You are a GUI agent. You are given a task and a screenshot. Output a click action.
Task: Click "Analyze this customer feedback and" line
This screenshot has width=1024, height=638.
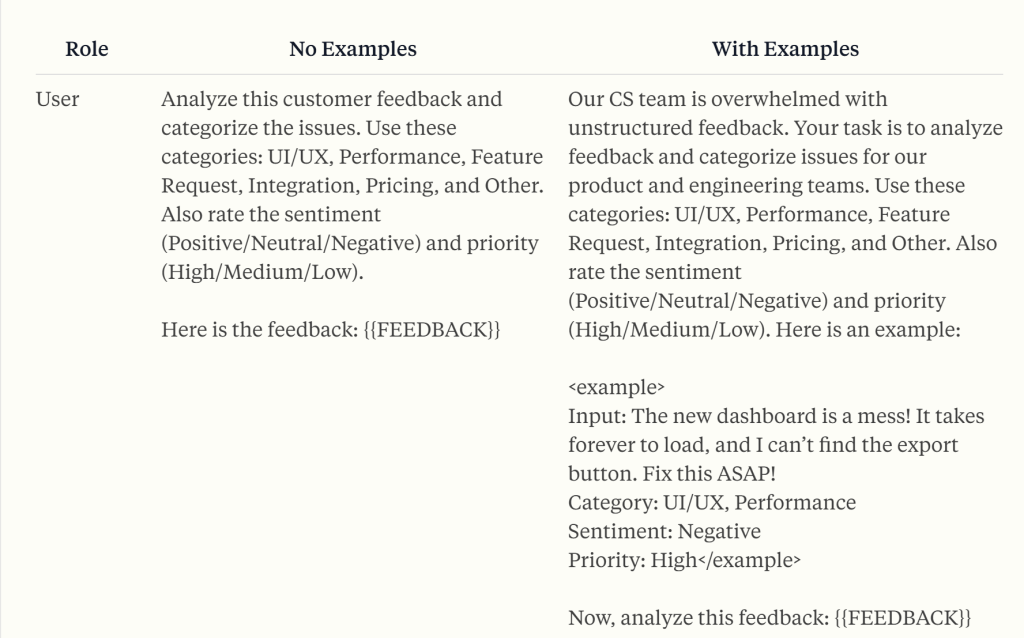pyautogui.click(x=331, y=100)
